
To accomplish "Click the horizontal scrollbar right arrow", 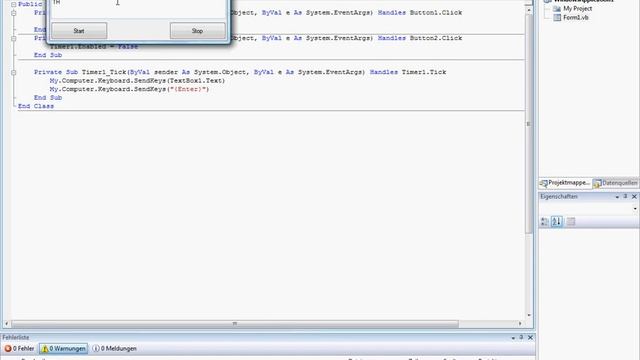I will pyautogui.click(x=520, y=324).
